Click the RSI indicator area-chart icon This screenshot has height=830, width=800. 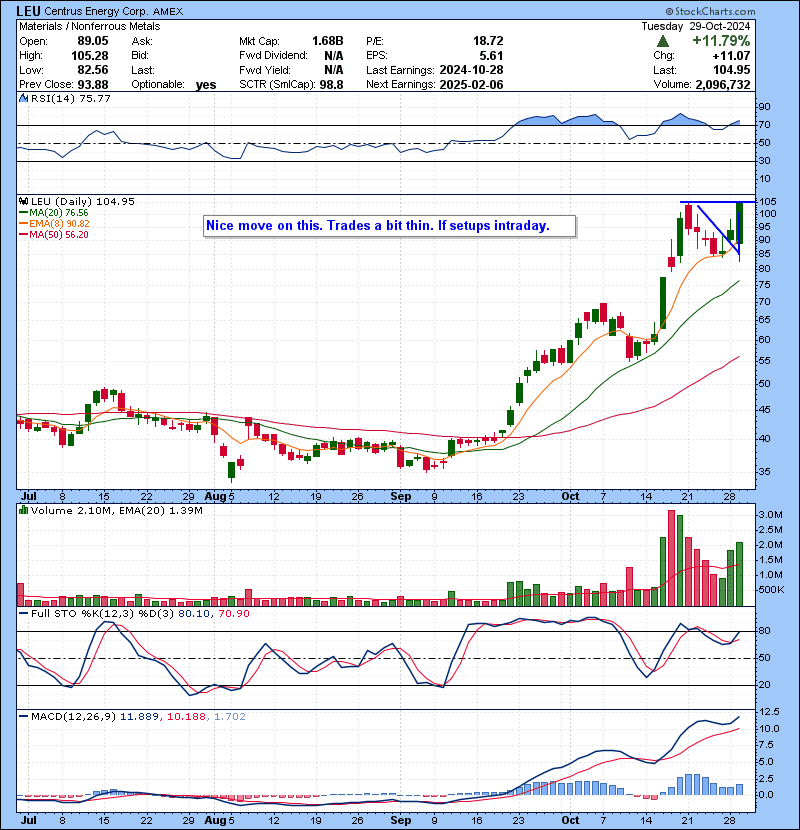pyautogui.click(x=23, y=98)
